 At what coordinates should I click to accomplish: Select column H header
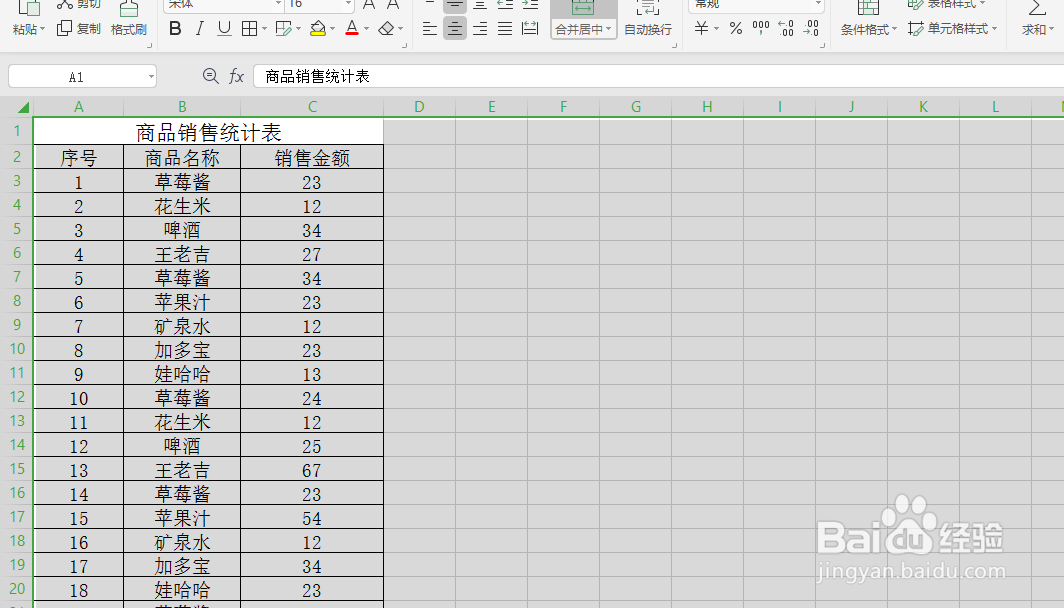(x=707, y=107)
